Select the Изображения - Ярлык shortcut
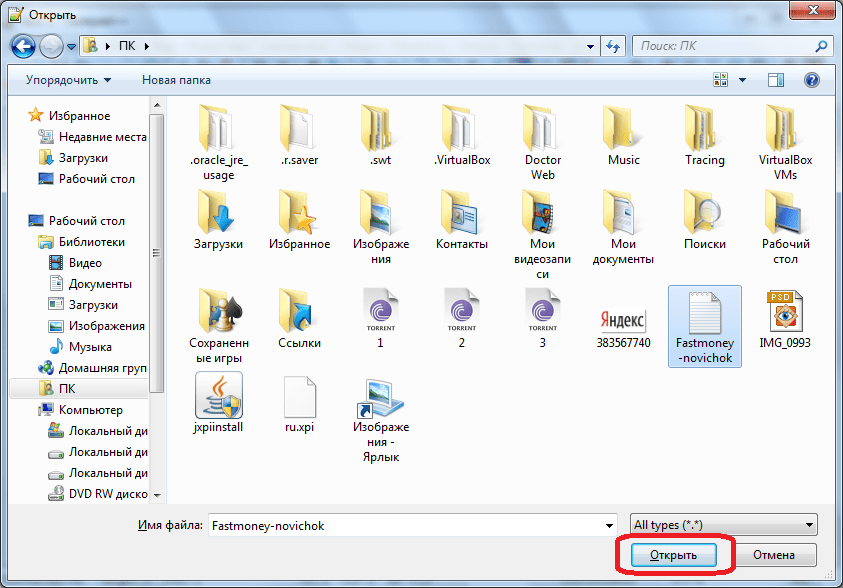843x588 pixels. coord(381,420)
